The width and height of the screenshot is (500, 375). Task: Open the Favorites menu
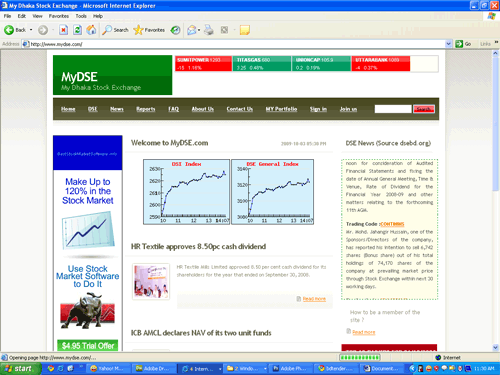point(59,16)
